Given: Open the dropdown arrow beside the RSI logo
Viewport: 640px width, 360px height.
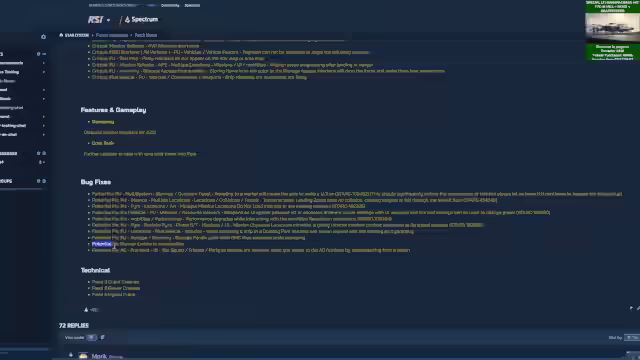Looking at the screenshot, I should tap(109, 20).
